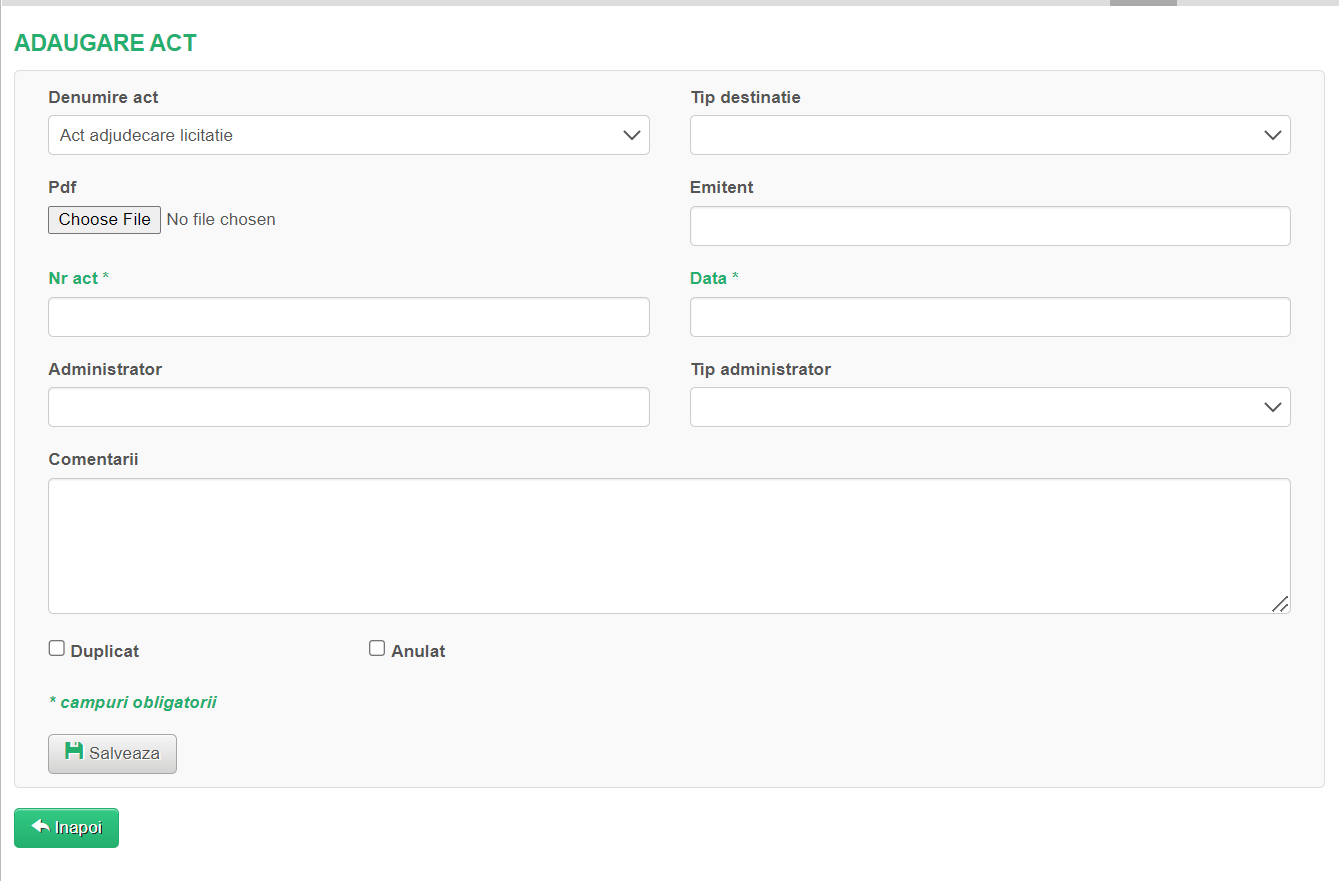Viewport: 1339px width, 881px height.
Task: Click into the Nr act input field
Action: [348, 317]
